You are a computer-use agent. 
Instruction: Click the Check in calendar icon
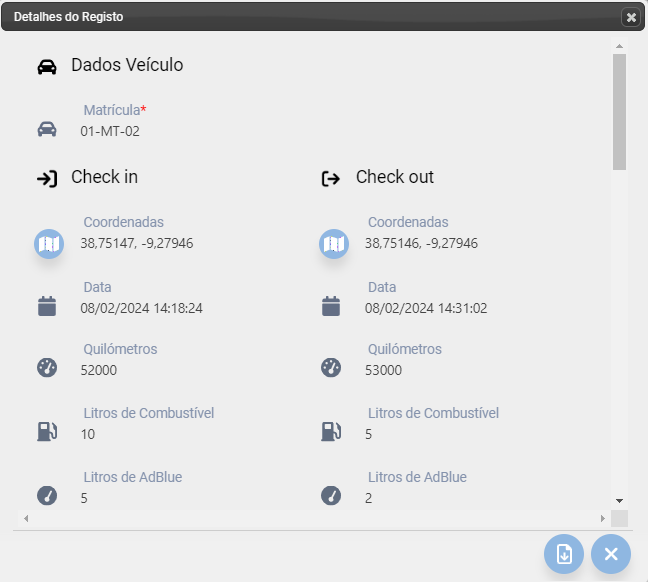tap(47, 306)
